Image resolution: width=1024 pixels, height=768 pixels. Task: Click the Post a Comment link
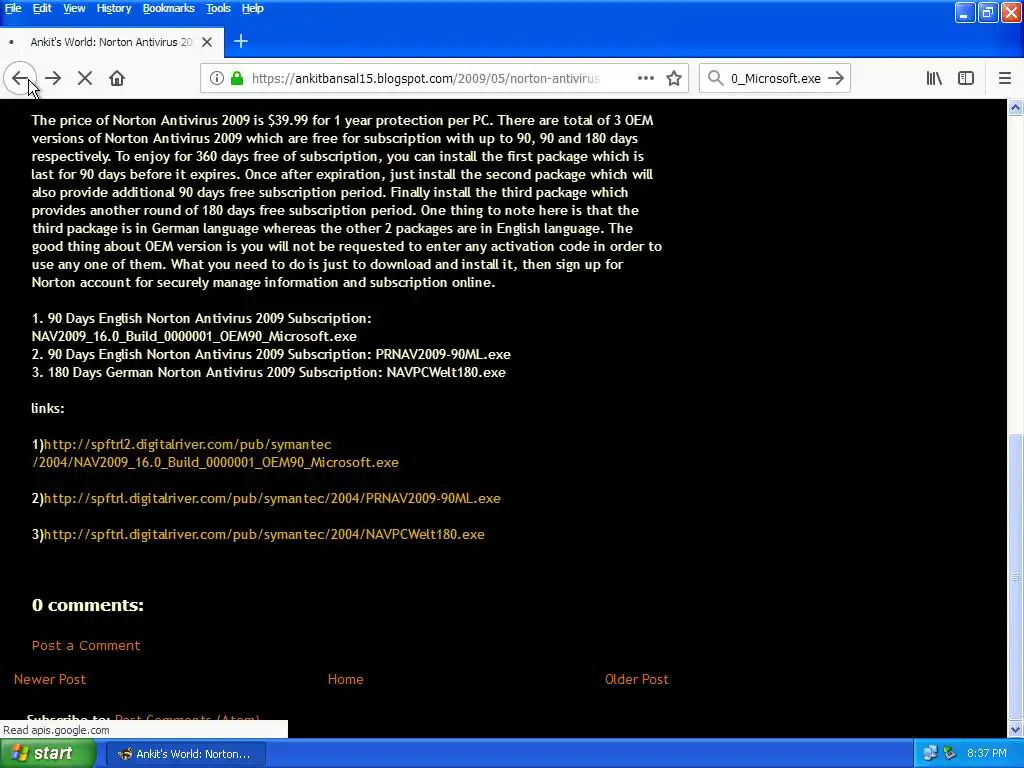86,645
